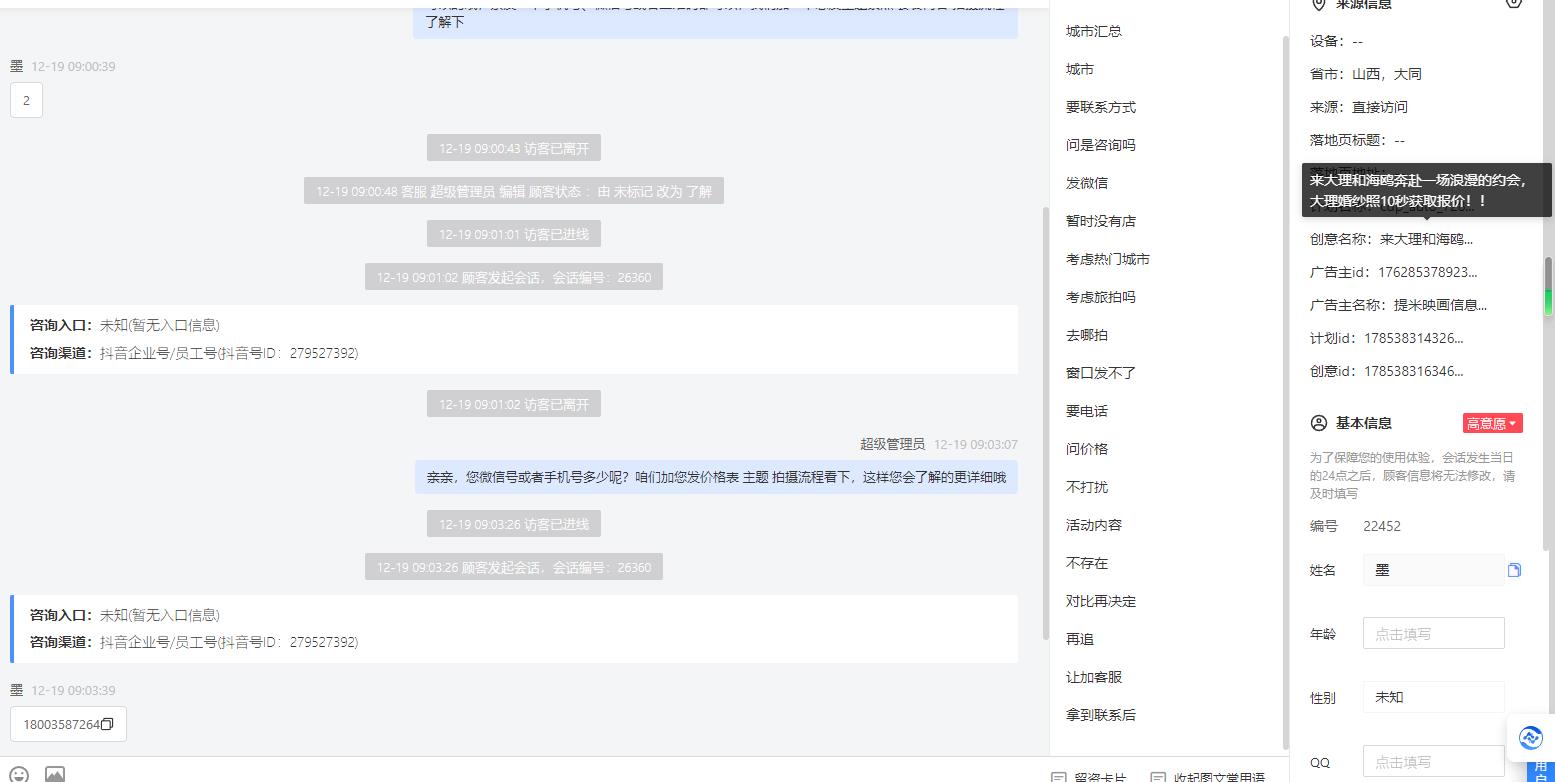Open the image upload icon

[x=55, y=775]
